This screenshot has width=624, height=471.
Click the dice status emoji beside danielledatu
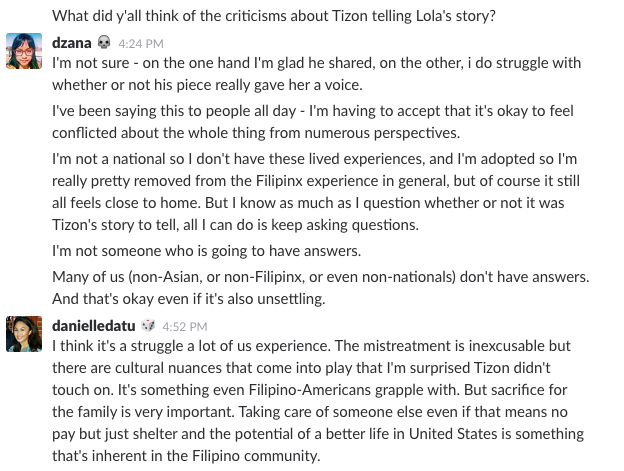(148, 325)
